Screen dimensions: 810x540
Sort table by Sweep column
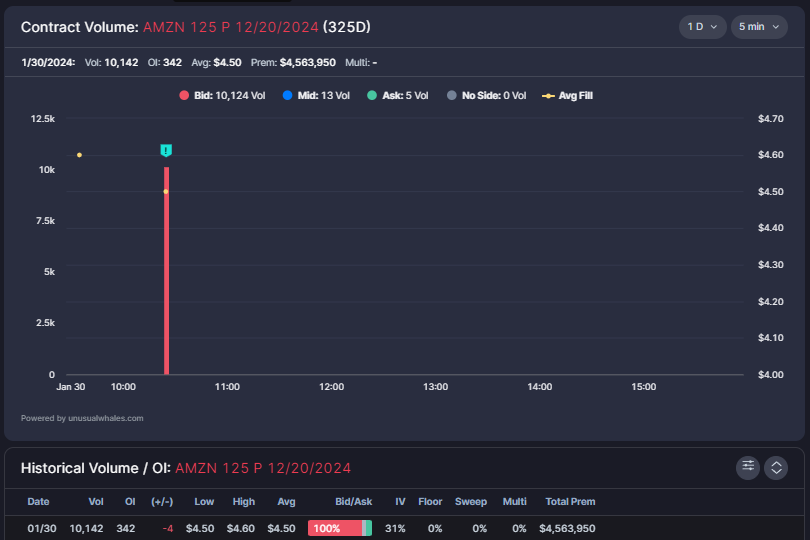[471, 502]
